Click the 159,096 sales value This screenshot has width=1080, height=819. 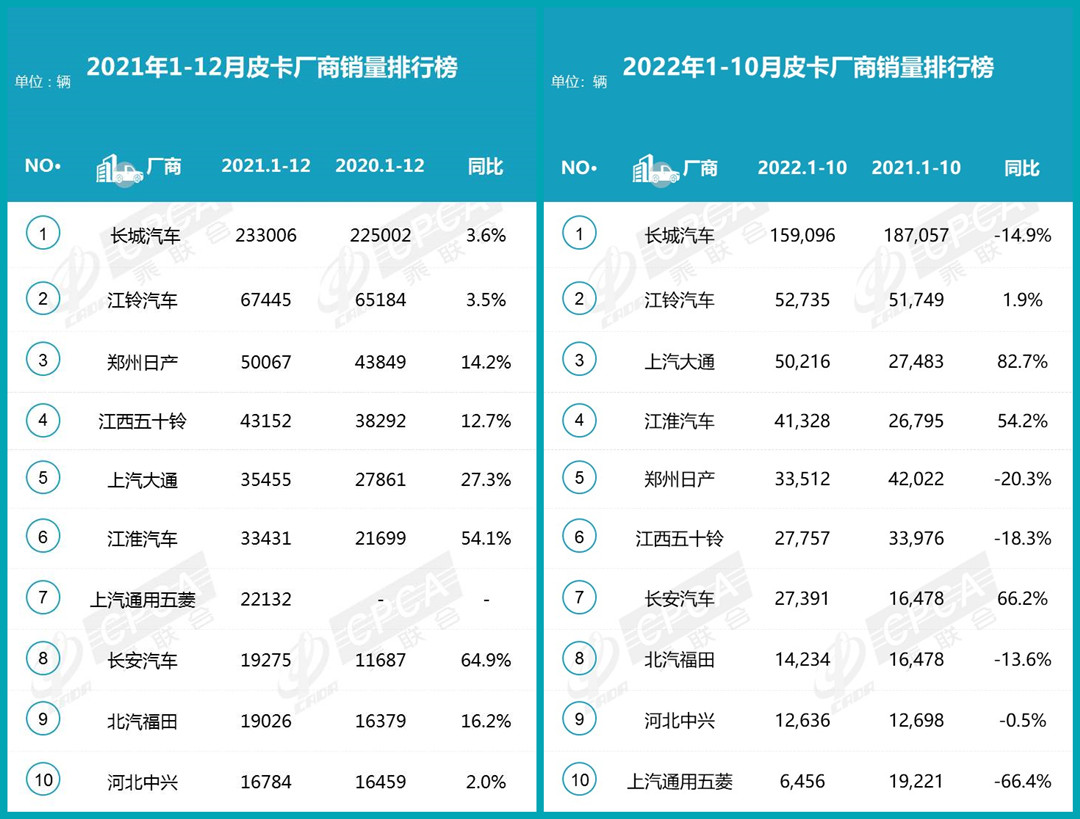[x=802, y=237]
